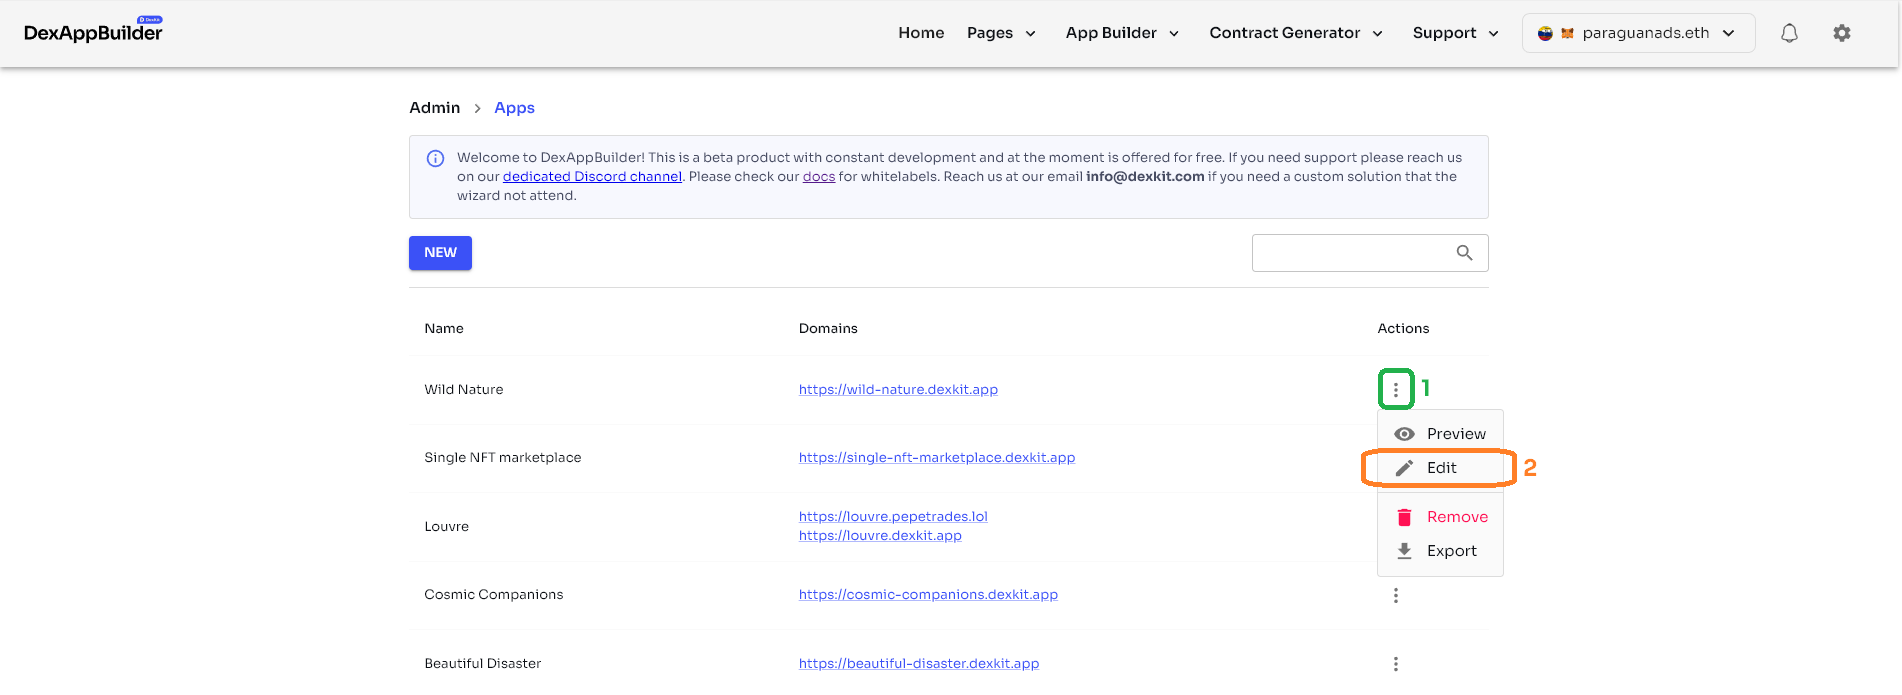Click the notifications bell icon
The image size is (1902, 695).
[1789, 33]
